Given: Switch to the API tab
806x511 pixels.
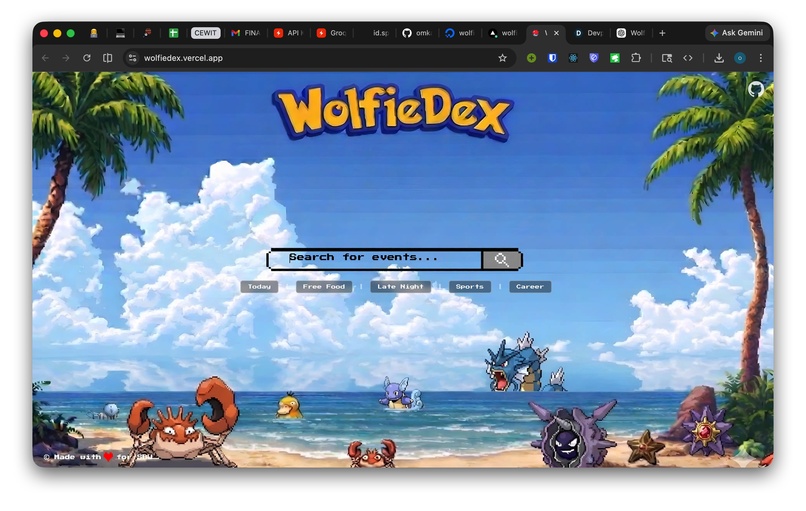Looking at the screenshot, I should coord(288,33).
